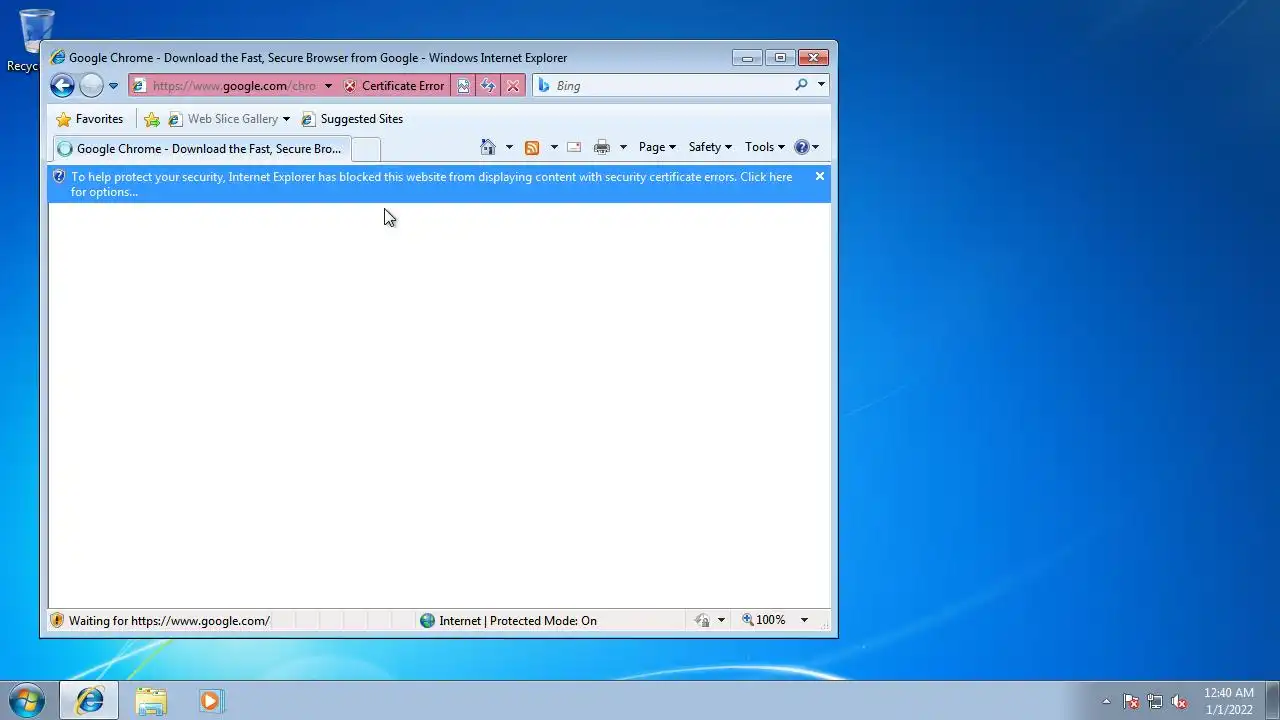Click the Print icon
Viewport: 1280px width, 720px height.
click(602, 147)
